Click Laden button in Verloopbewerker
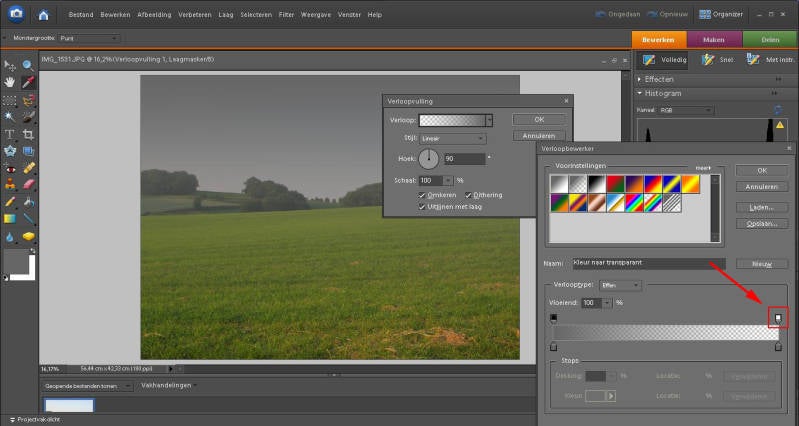This screenshot has height=426, width=799. pos(761,206)
